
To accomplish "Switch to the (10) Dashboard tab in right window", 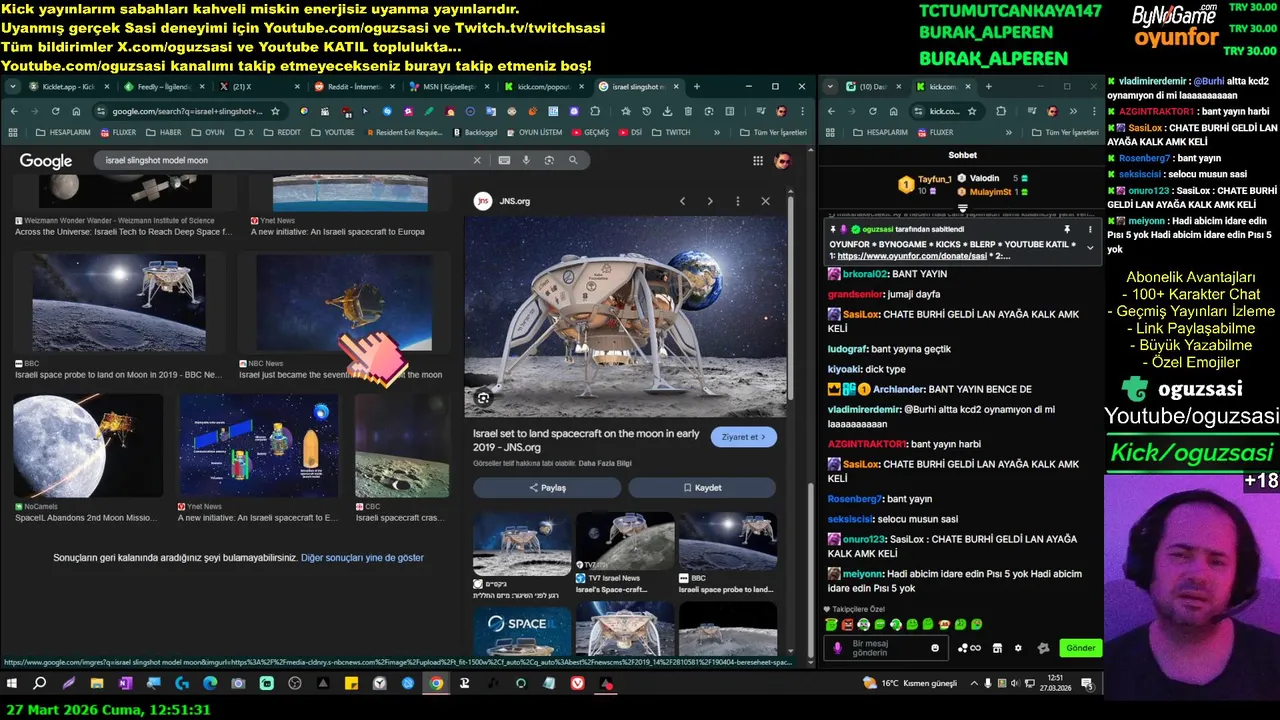I will point(872,87).
